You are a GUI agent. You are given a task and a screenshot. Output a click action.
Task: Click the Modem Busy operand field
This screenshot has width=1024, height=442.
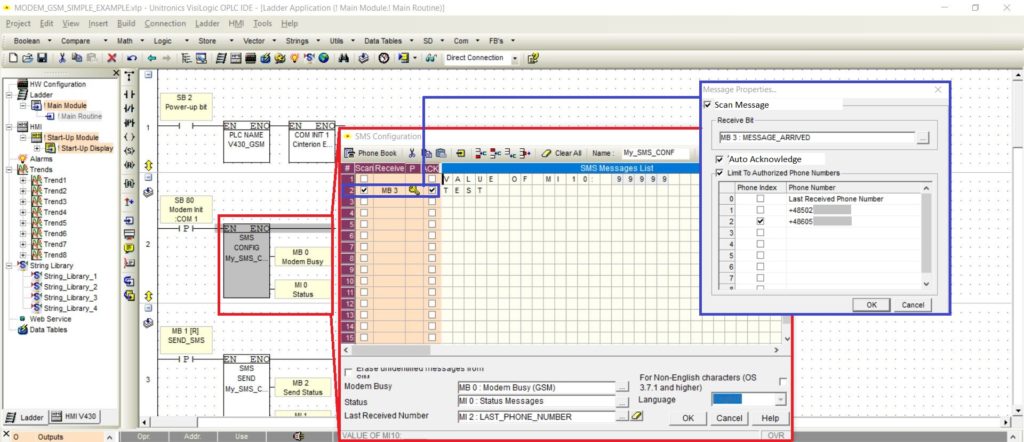tap(537, 387)
